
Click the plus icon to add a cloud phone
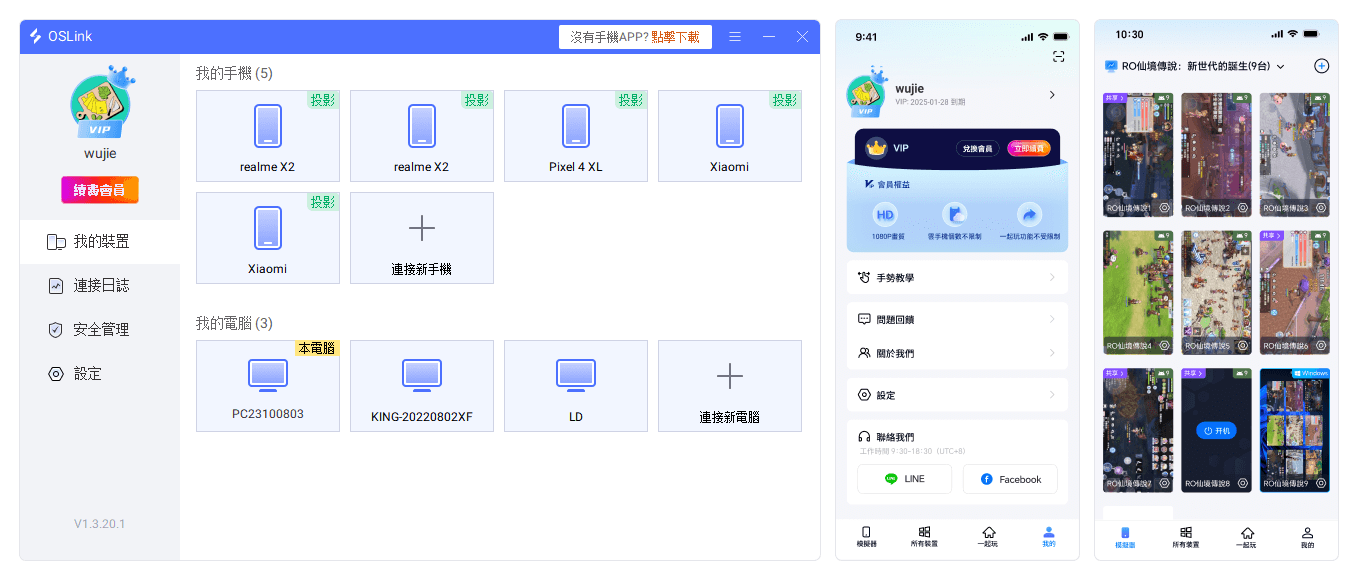click(1322, 65)
